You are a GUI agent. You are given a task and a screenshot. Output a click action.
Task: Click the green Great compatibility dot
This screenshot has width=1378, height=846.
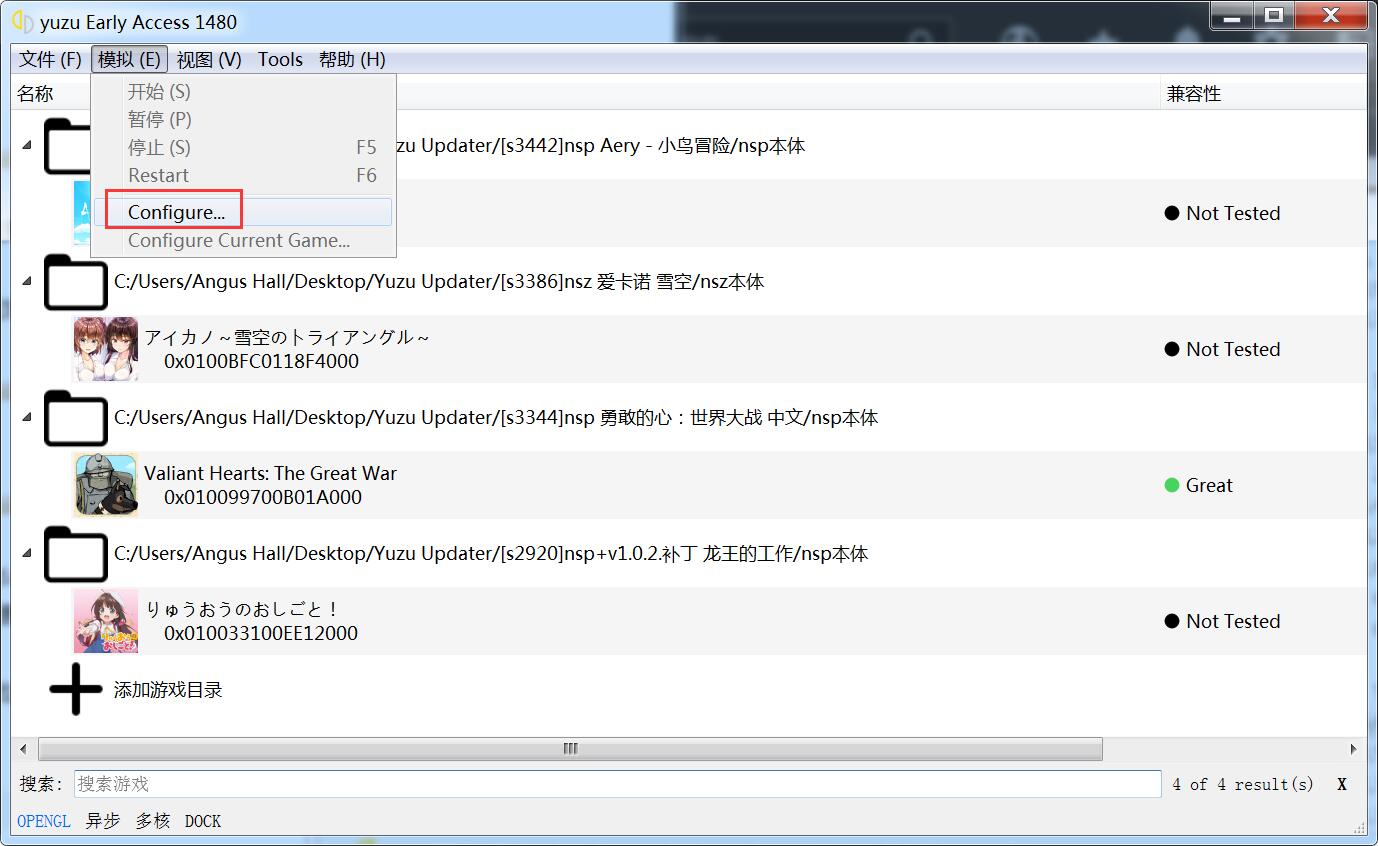pyautogui.click(x=1172, y=485)
